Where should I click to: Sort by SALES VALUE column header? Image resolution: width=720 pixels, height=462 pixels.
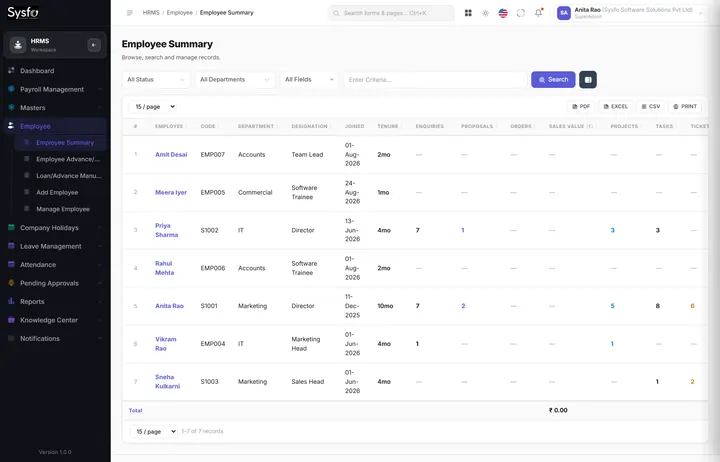pos(571,126)
